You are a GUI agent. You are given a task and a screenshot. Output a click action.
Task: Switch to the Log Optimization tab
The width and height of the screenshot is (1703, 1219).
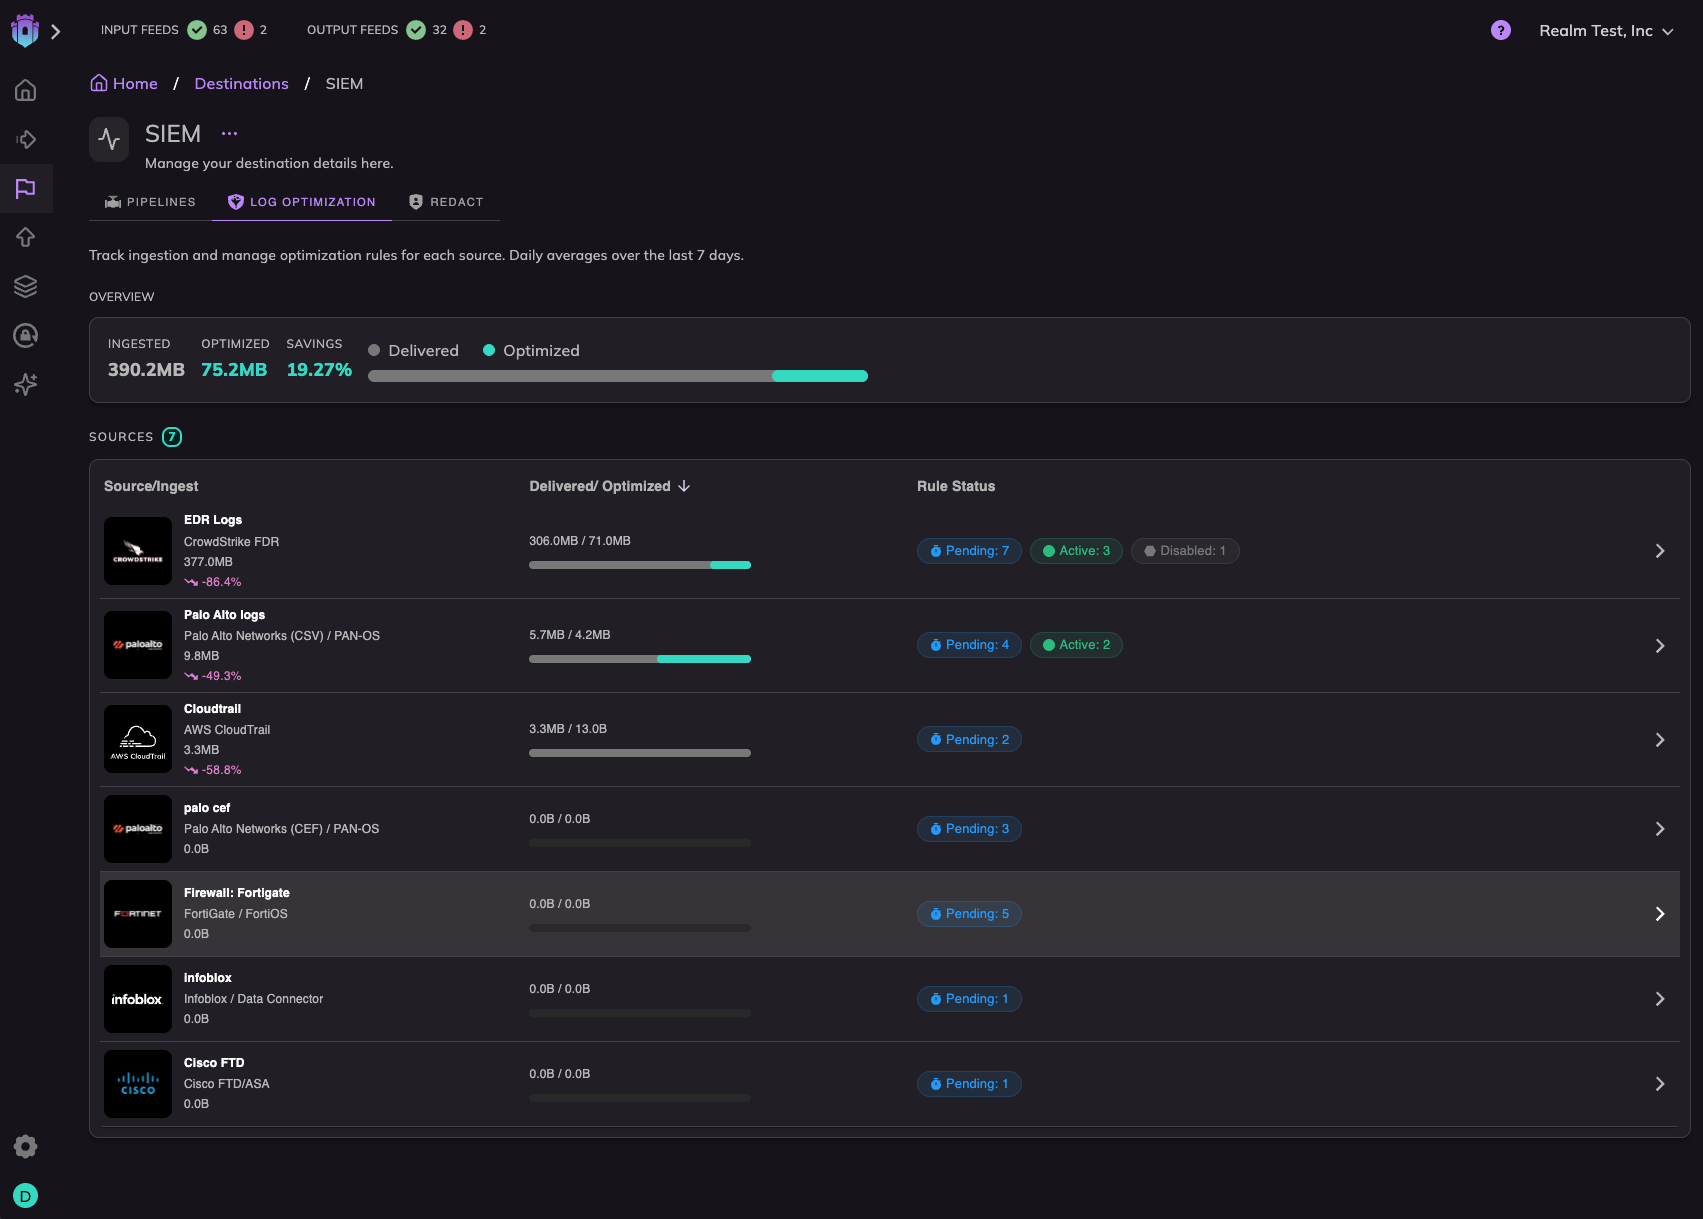[x=302, y=202]
